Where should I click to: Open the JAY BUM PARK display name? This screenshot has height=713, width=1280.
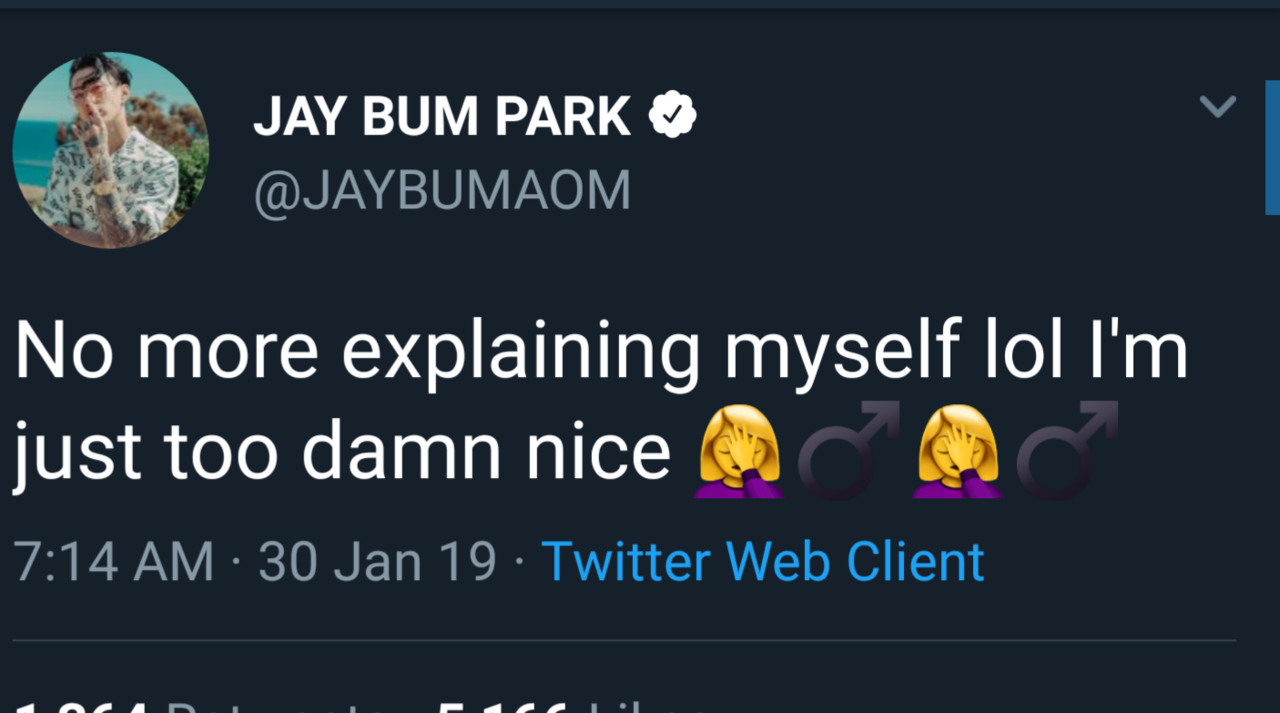(x=442, y=117)
